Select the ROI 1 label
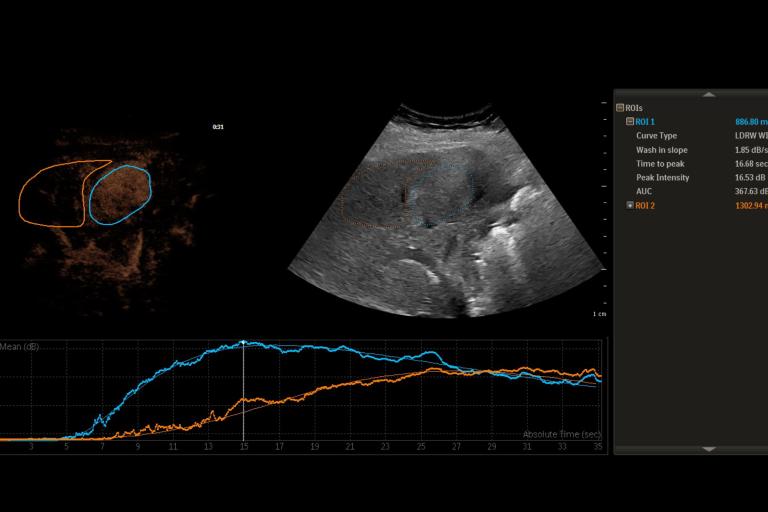The width and height of the screenshot is (768, 512). 645,121
